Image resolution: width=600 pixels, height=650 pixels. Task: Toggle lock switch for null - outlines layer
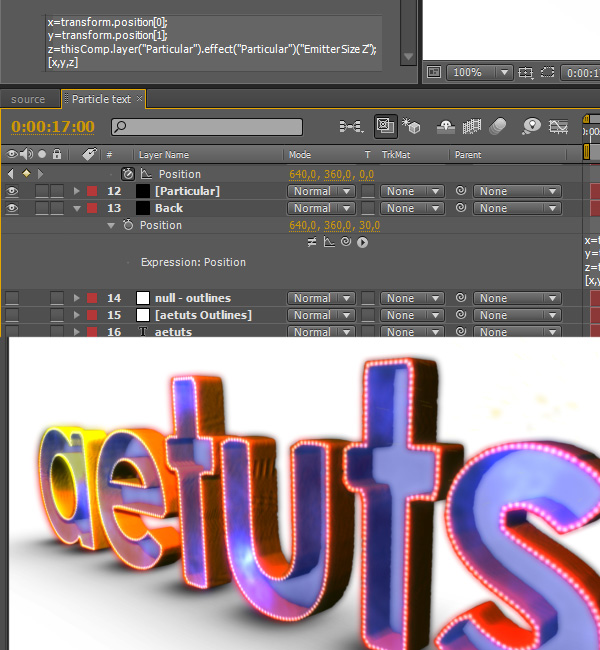point(57,298)
